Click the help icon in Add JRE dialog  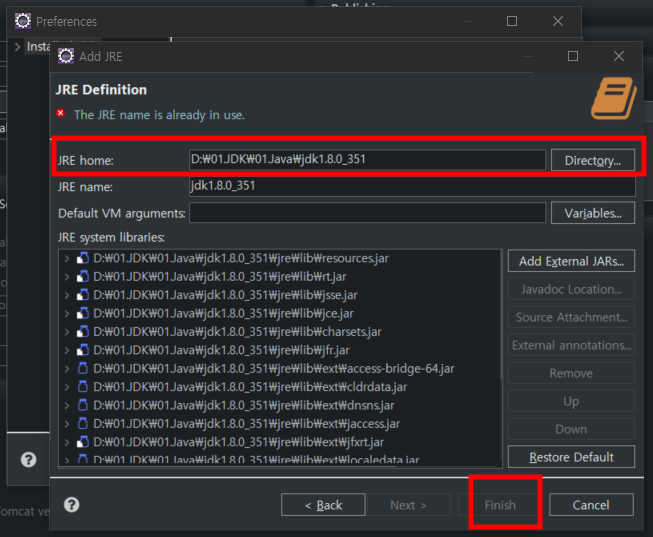[x=72, y=505]
